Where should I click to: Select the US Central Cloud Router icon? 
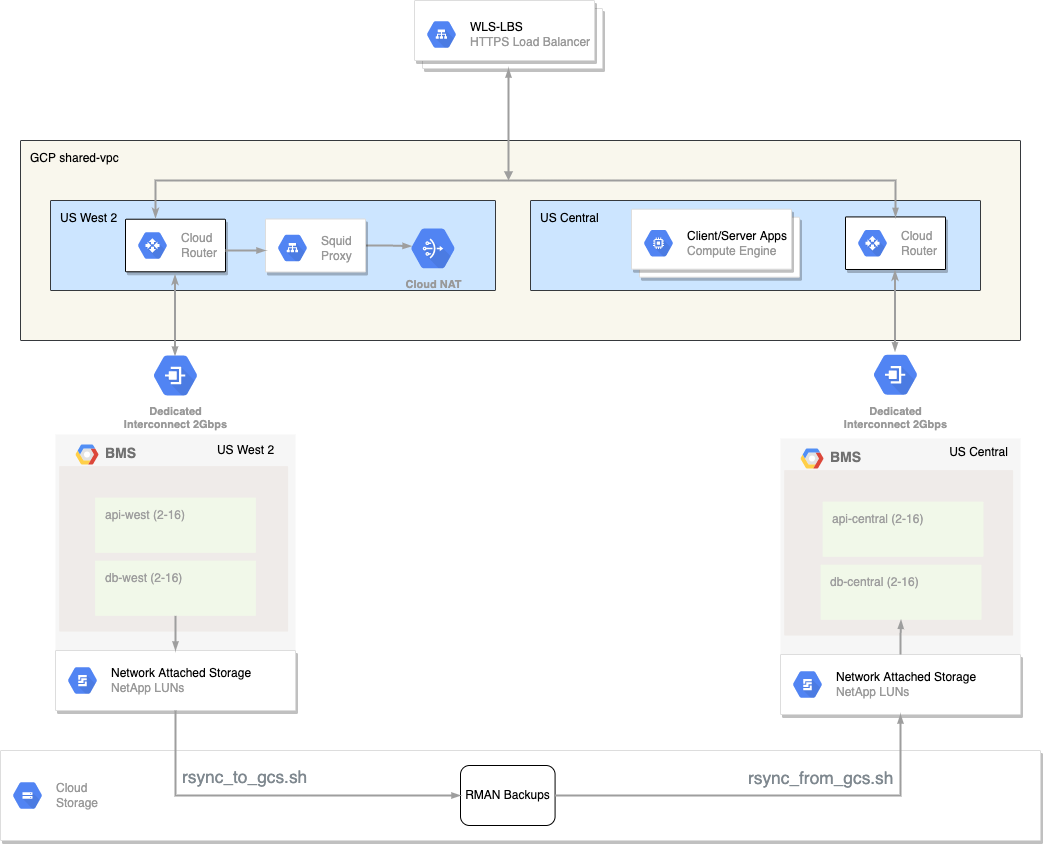pyautogui.click(x=872, y=243)
